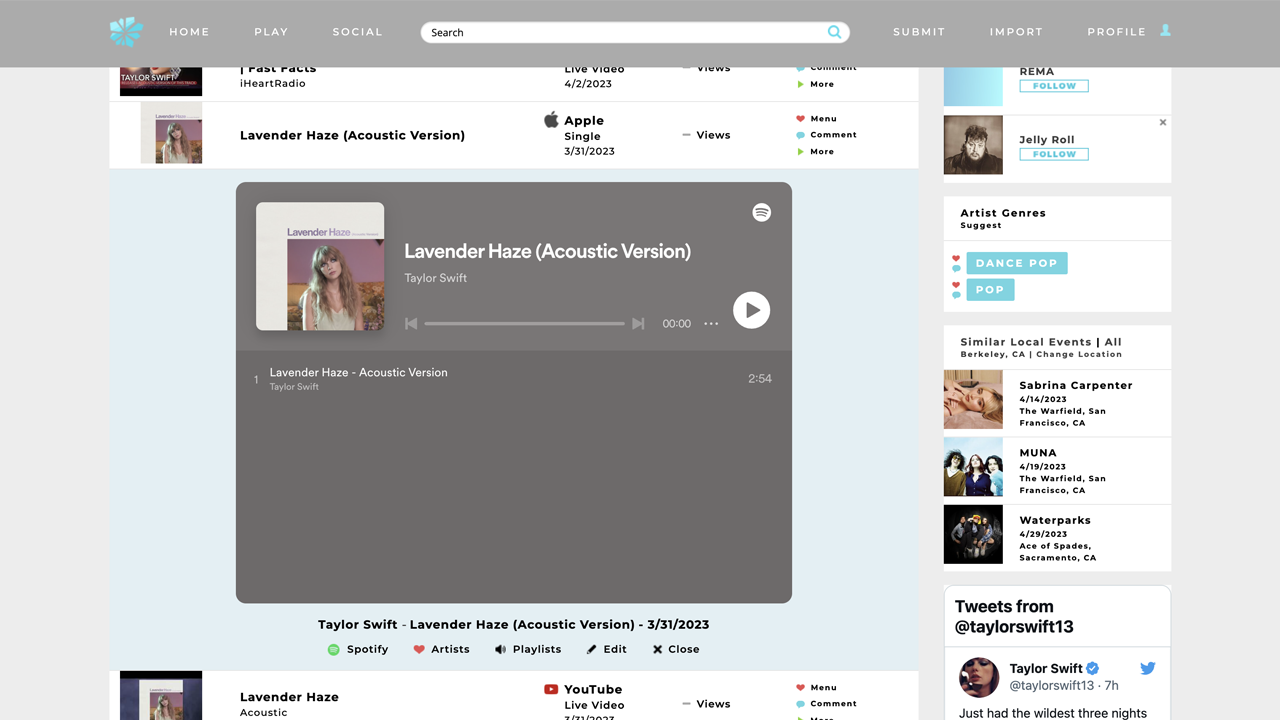The width and height of the screenshot is (1280, 720).
Task: Click the Spotify logo in player
Action: [x=762, y=212]
